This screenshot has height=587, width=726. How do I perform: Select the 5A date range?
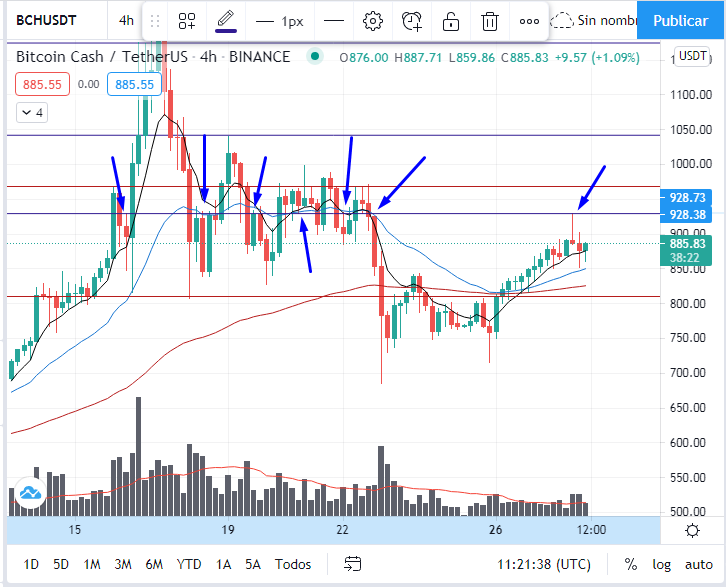point(253,564)
